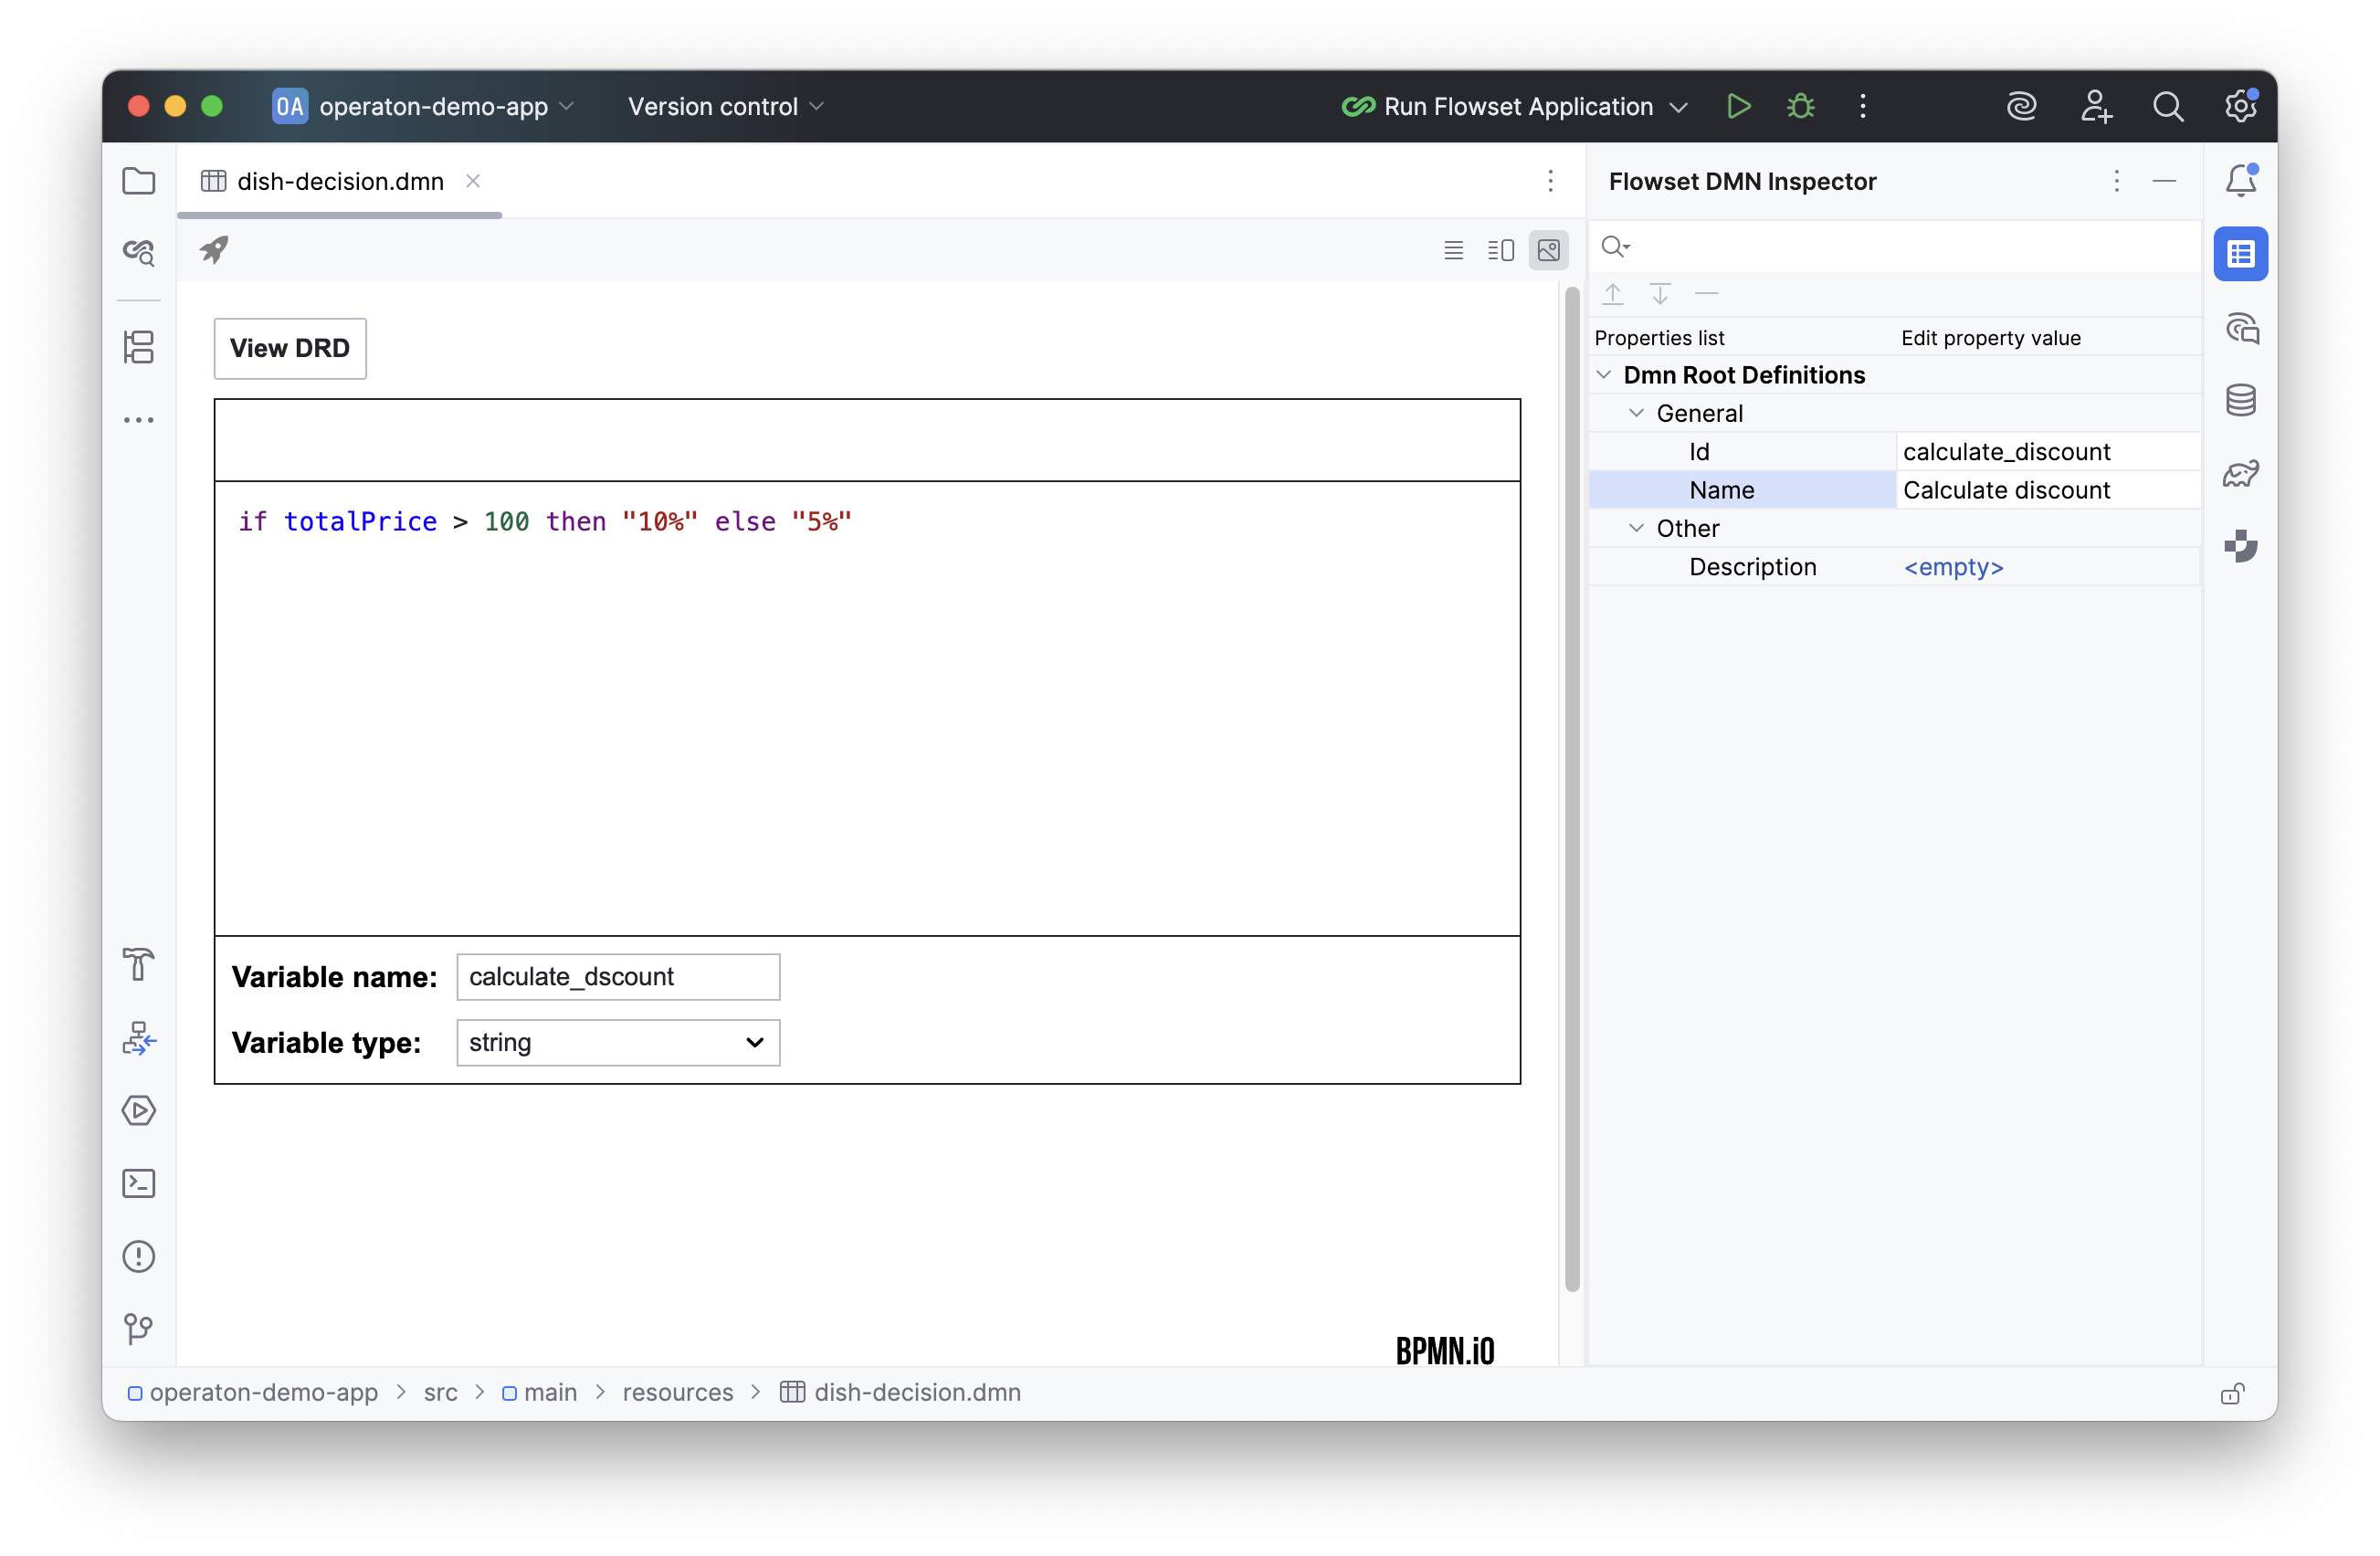
Task: Click resources in the breadcrumb path
Action: point(677,1392)
